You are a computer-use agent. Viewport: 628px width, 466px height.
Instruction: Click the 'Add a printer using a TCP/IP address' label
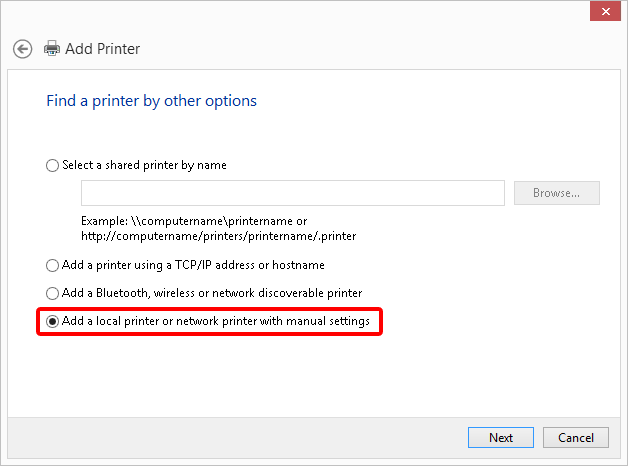pyautogui.click(x=193, y=266)
